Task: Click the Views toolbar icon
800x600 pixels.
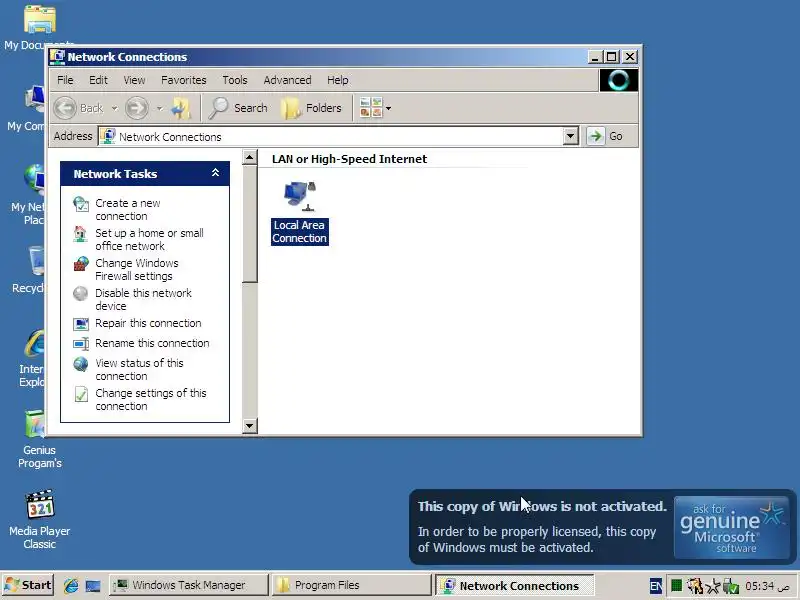Action: click(371, 108)
